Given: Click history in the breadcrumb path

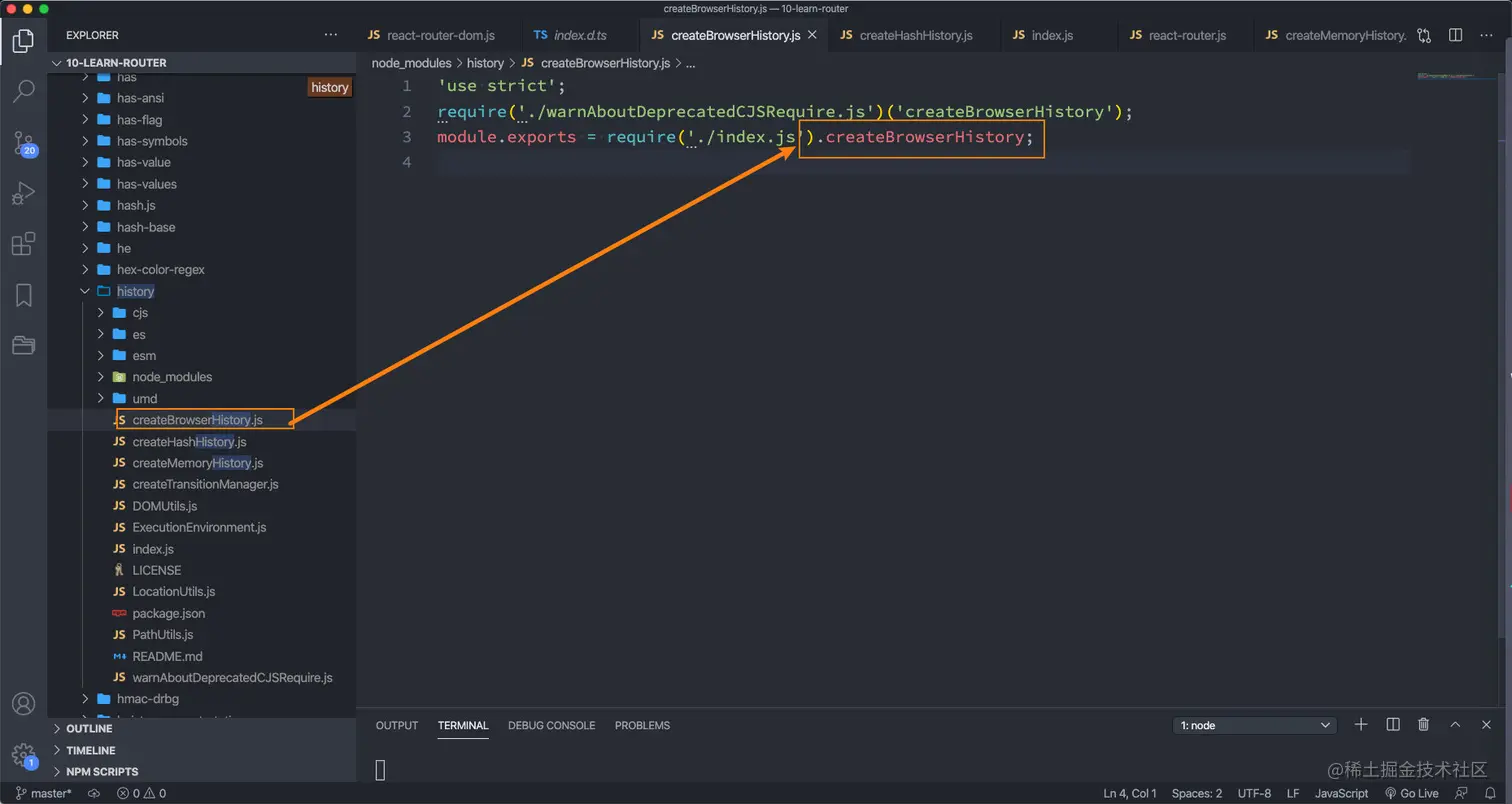Looking at the screenshot, I should coord(486,63).
